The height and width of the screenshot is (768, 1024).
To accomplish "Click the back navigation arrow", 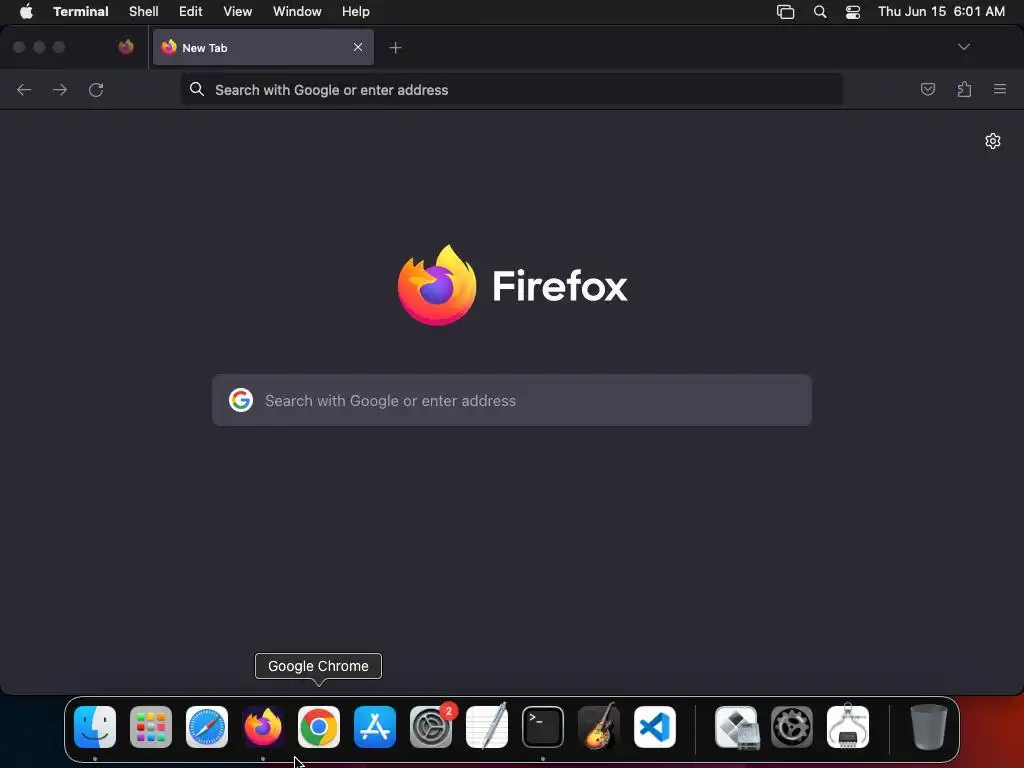I will 24,89.
